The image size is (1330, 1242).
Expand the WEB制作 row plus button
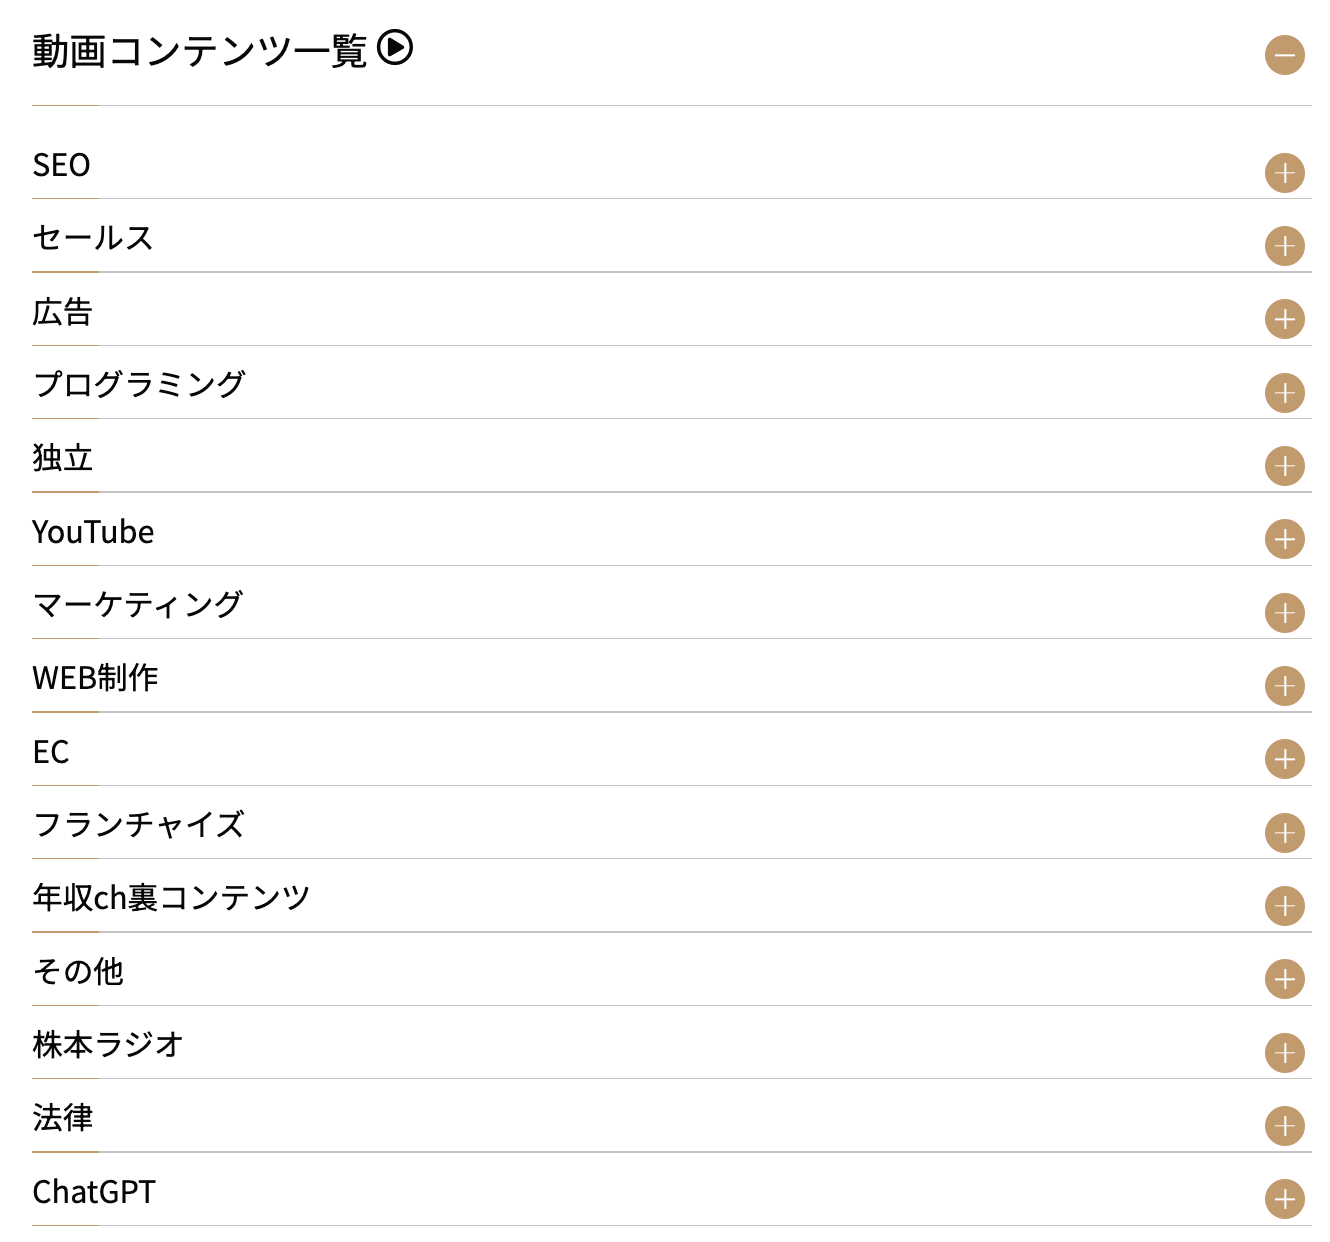point(1284,686)
